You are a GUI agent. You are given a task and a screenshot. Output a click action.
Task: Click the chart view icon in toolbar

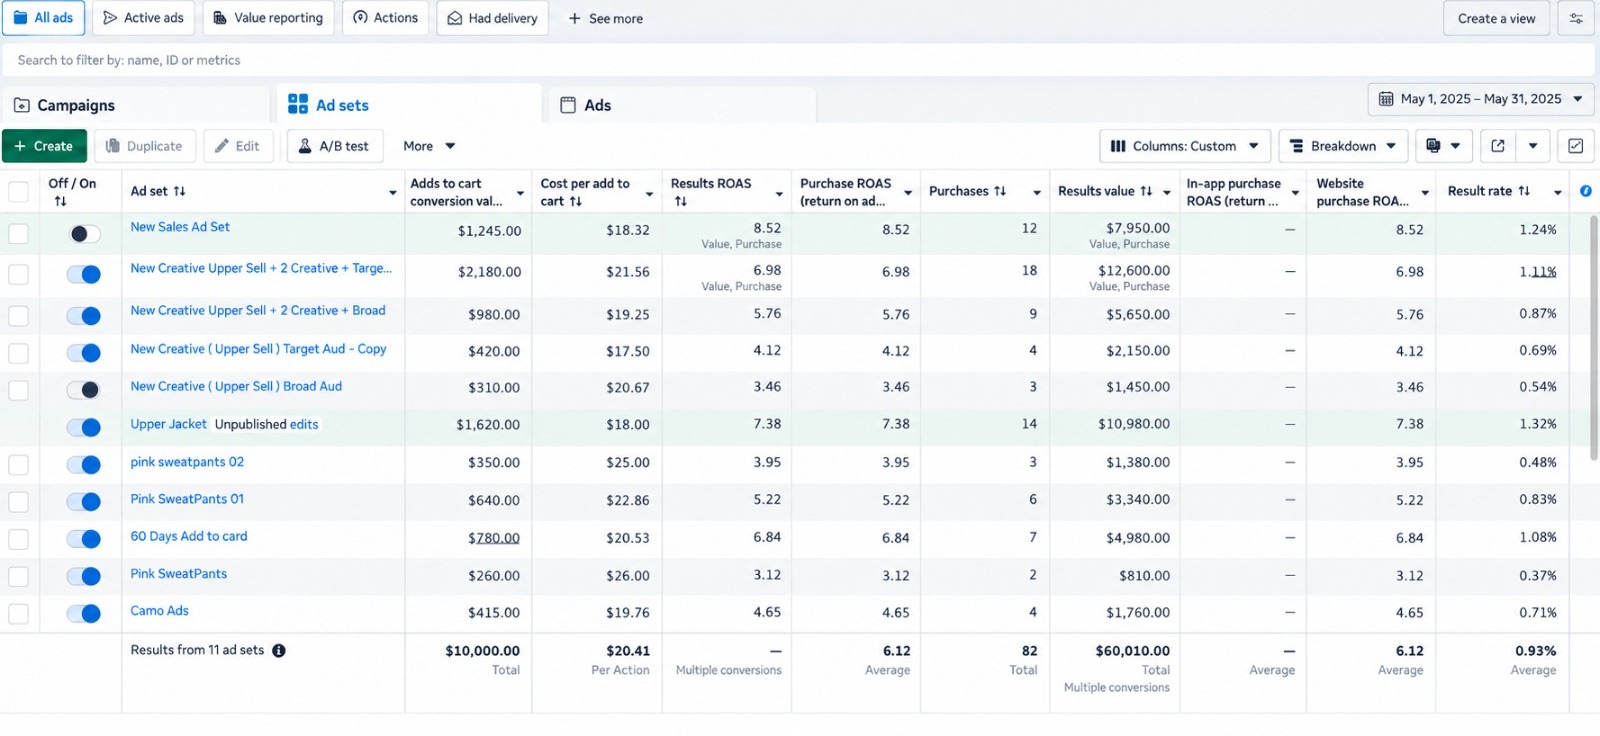click(x=1576, y=146)
